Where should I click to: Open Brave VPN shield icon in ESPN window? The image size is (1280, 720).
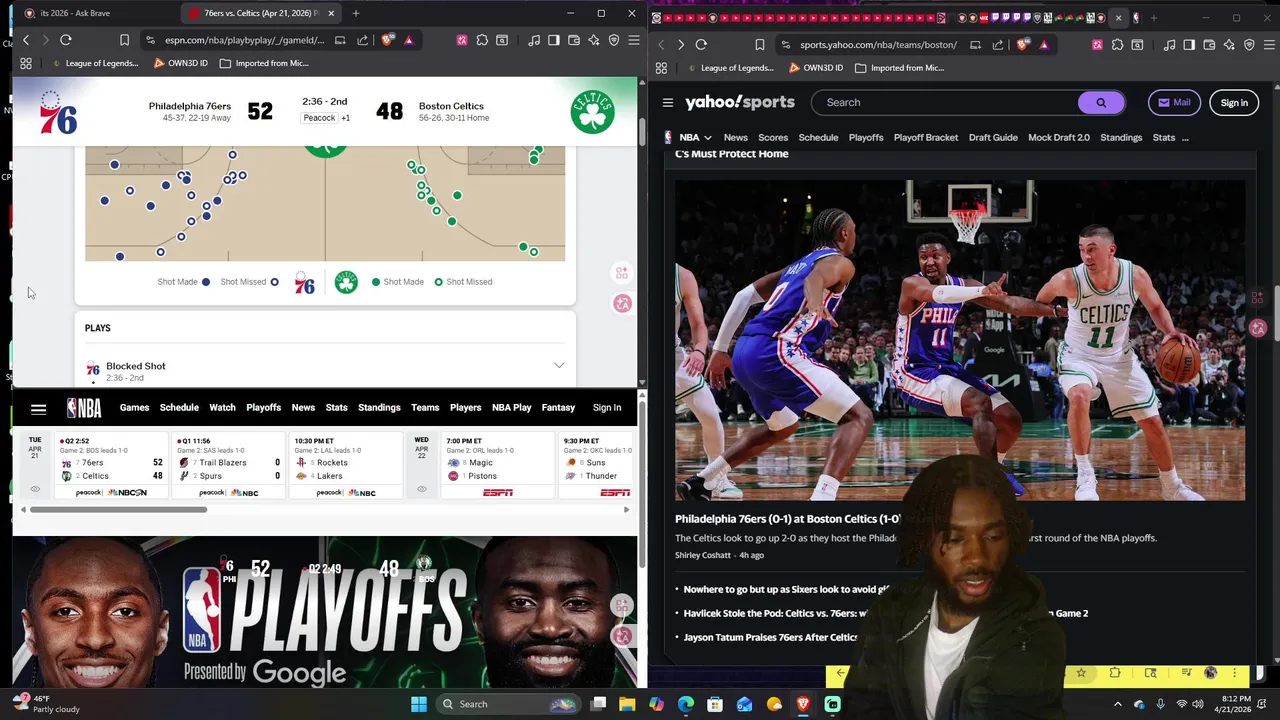coord(614,40)
